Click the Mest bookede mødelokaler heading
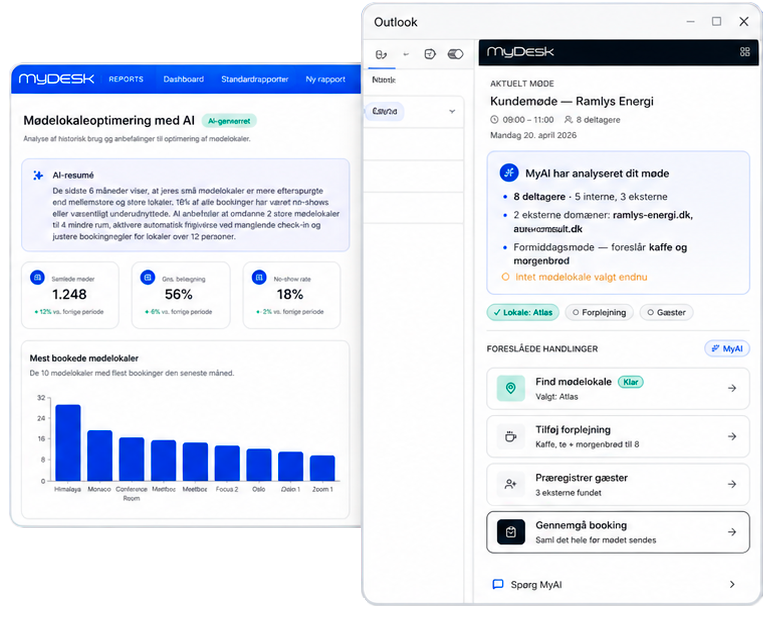The height and width of the screenshot is (627, 773). coord(84,358)
